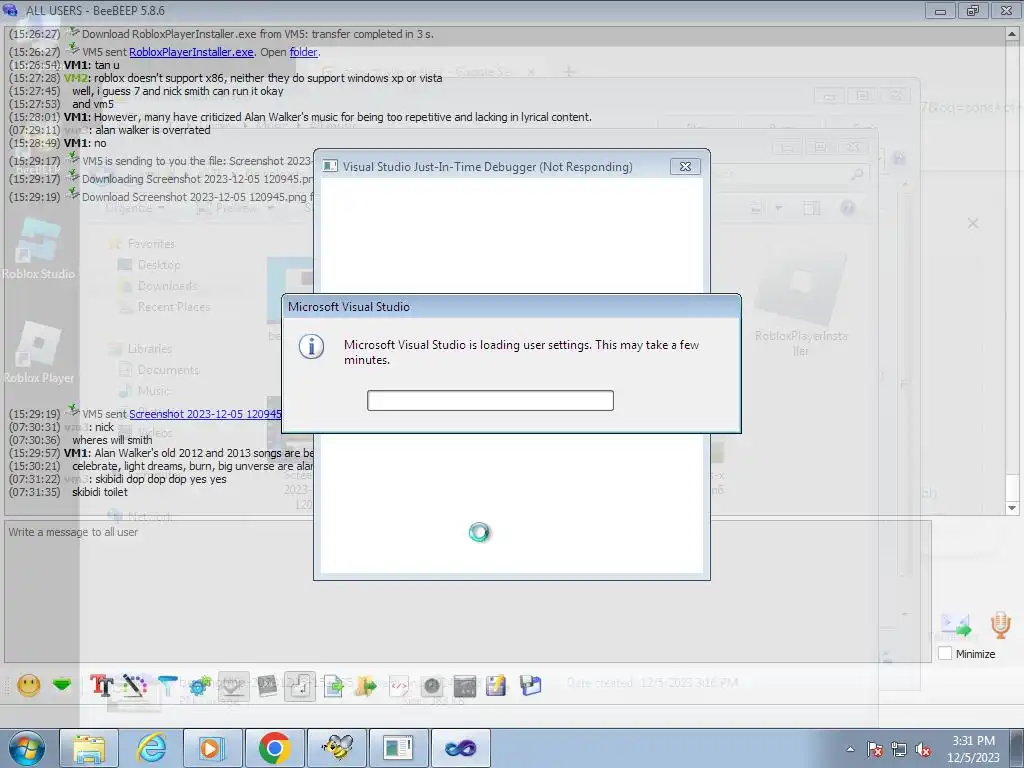Click the 'skibidi toilet' chat message
The width and height of the screenshot is (1024, 768).
100,492
